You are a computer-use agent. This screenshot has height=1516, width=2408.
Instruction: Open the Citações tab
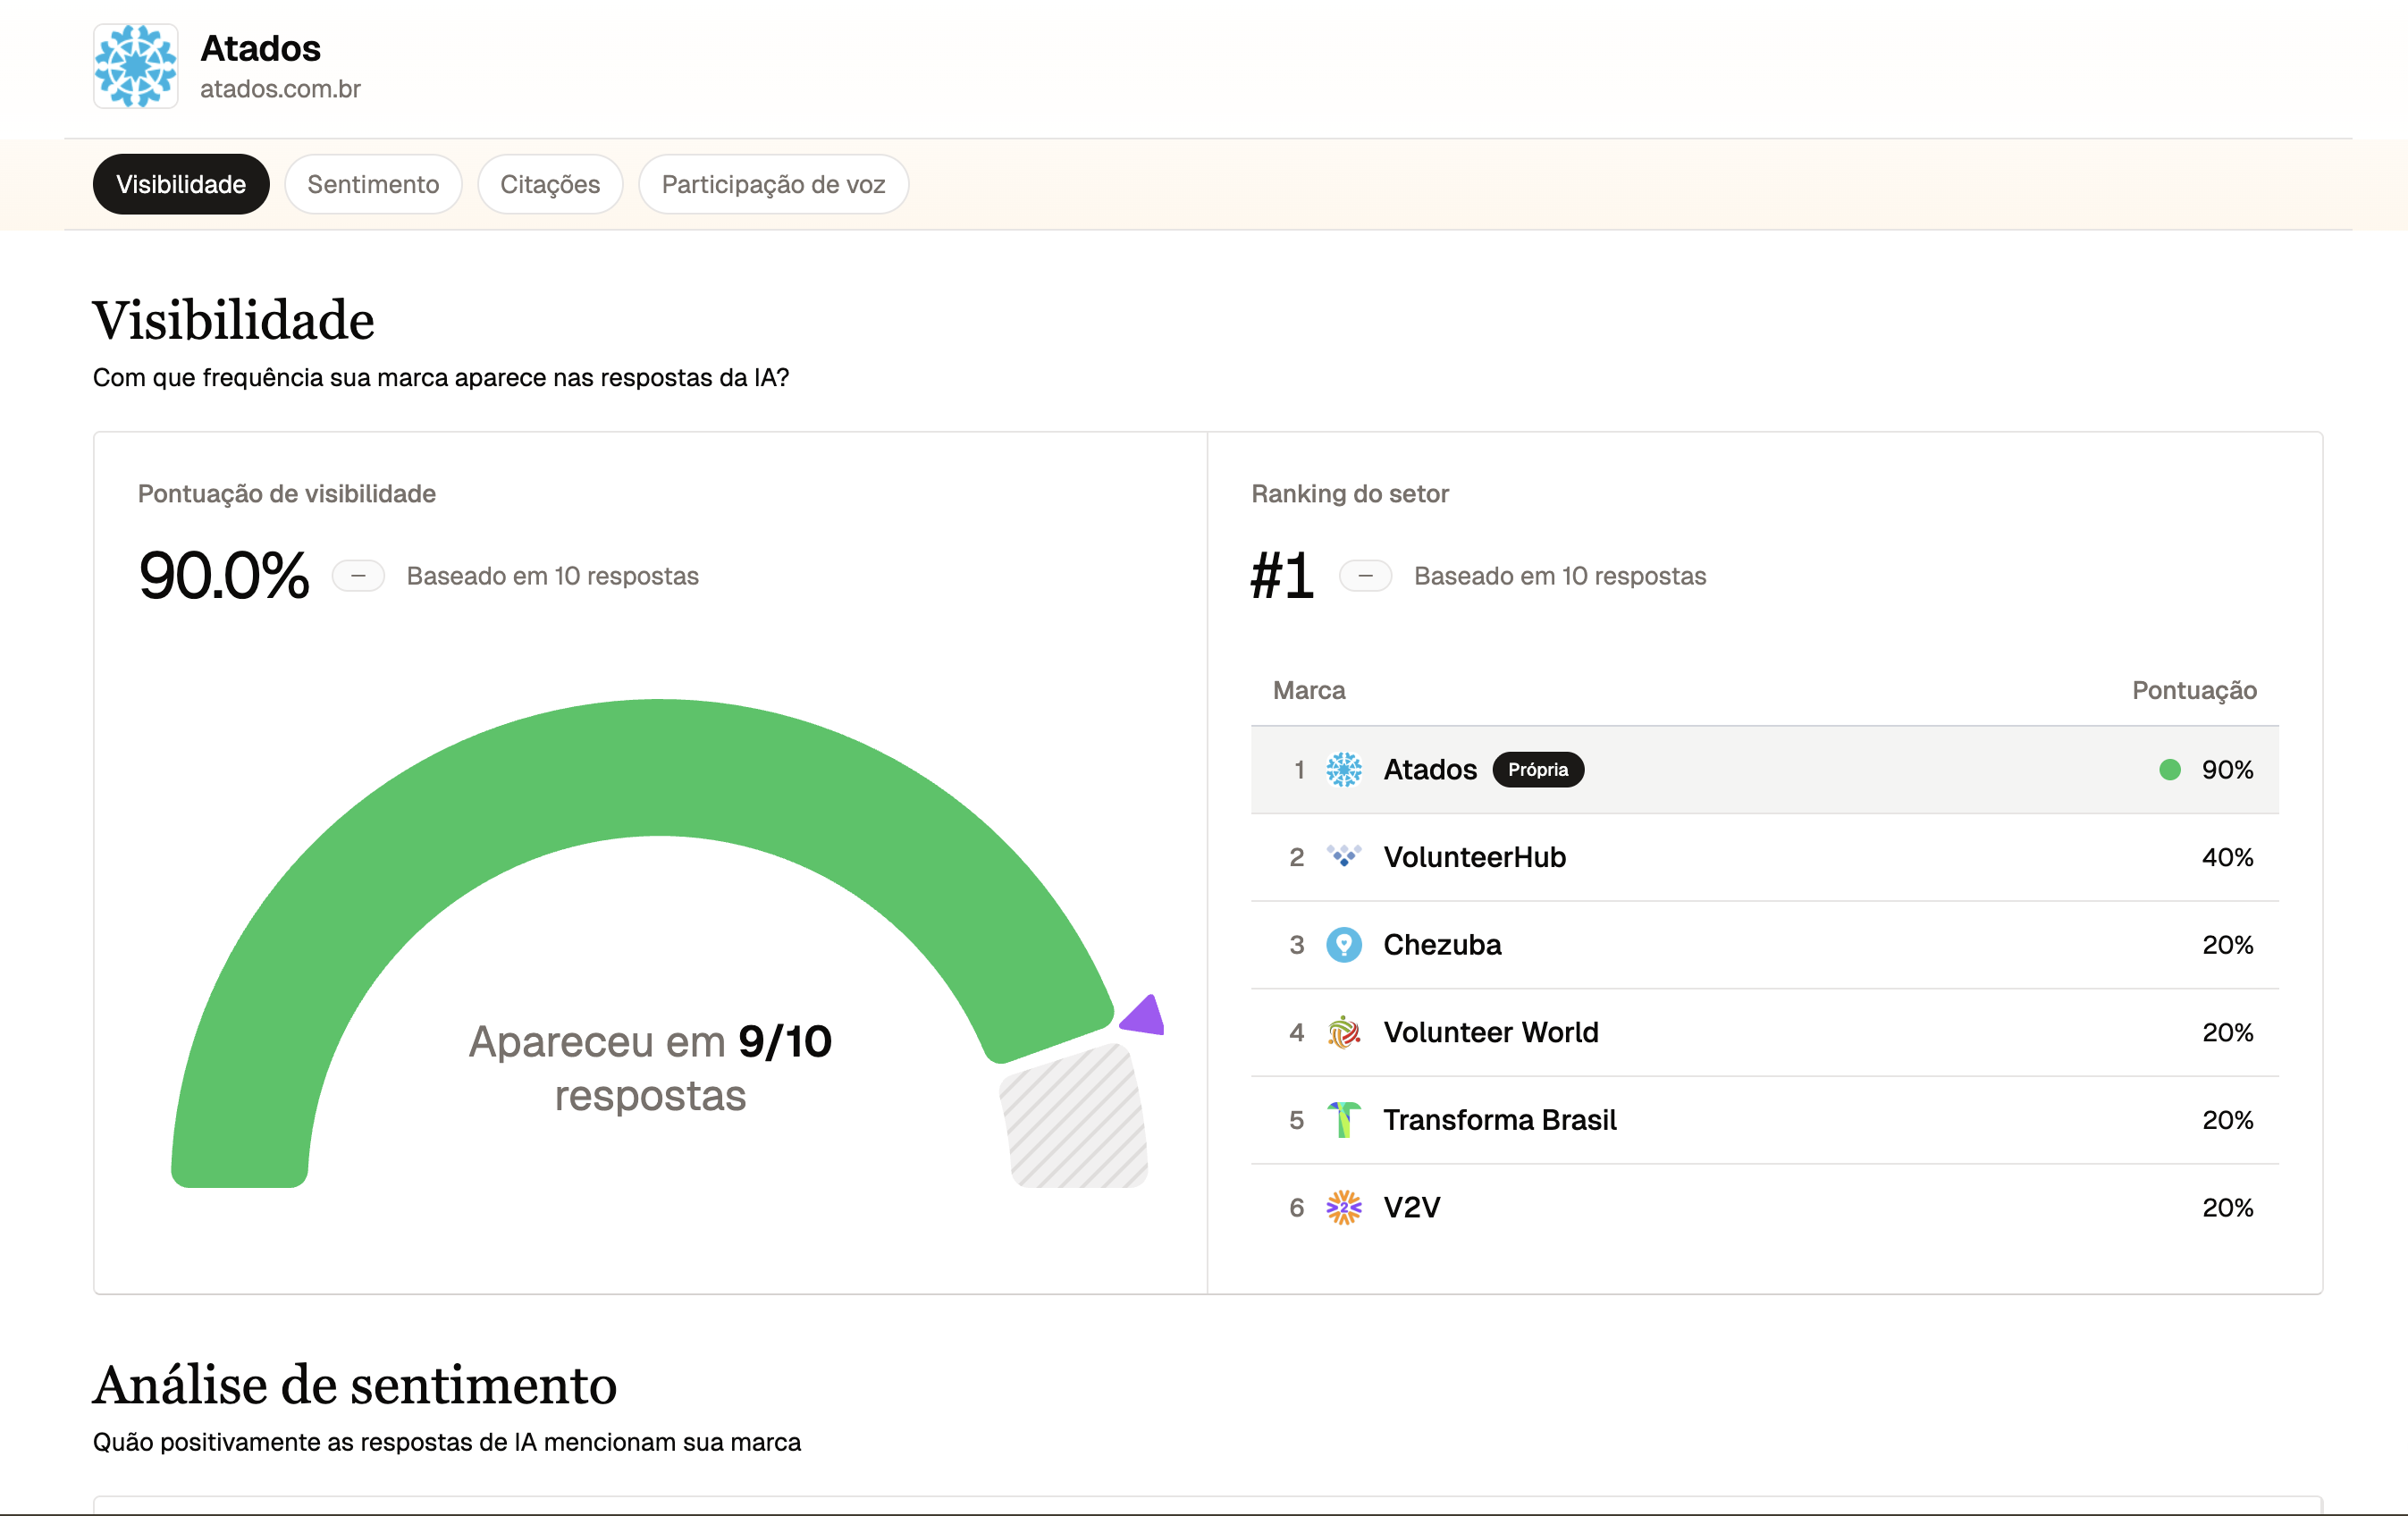click(x=550, y=184)
